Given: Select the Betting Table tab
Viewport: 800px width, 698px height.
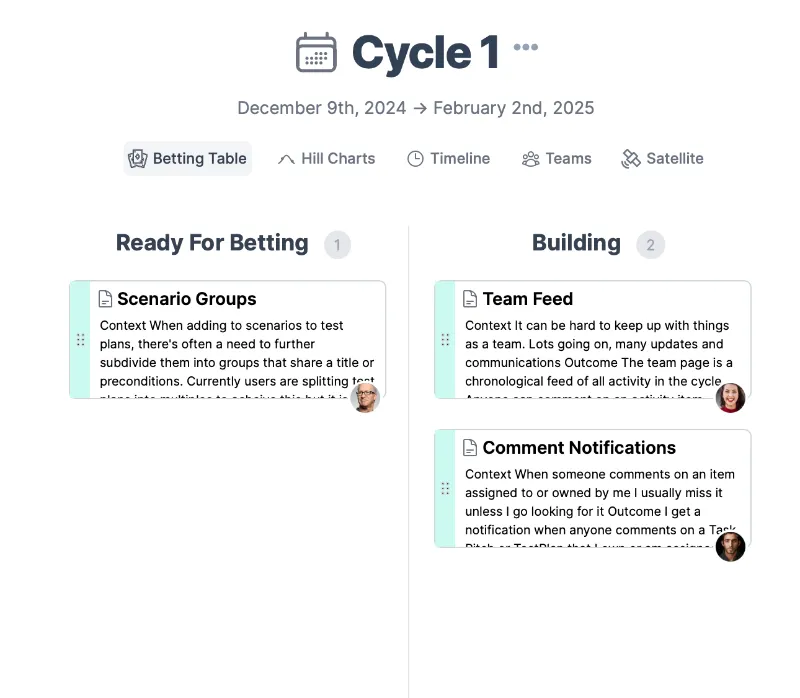Looking at the screenshot, I should tap(188, 159).
